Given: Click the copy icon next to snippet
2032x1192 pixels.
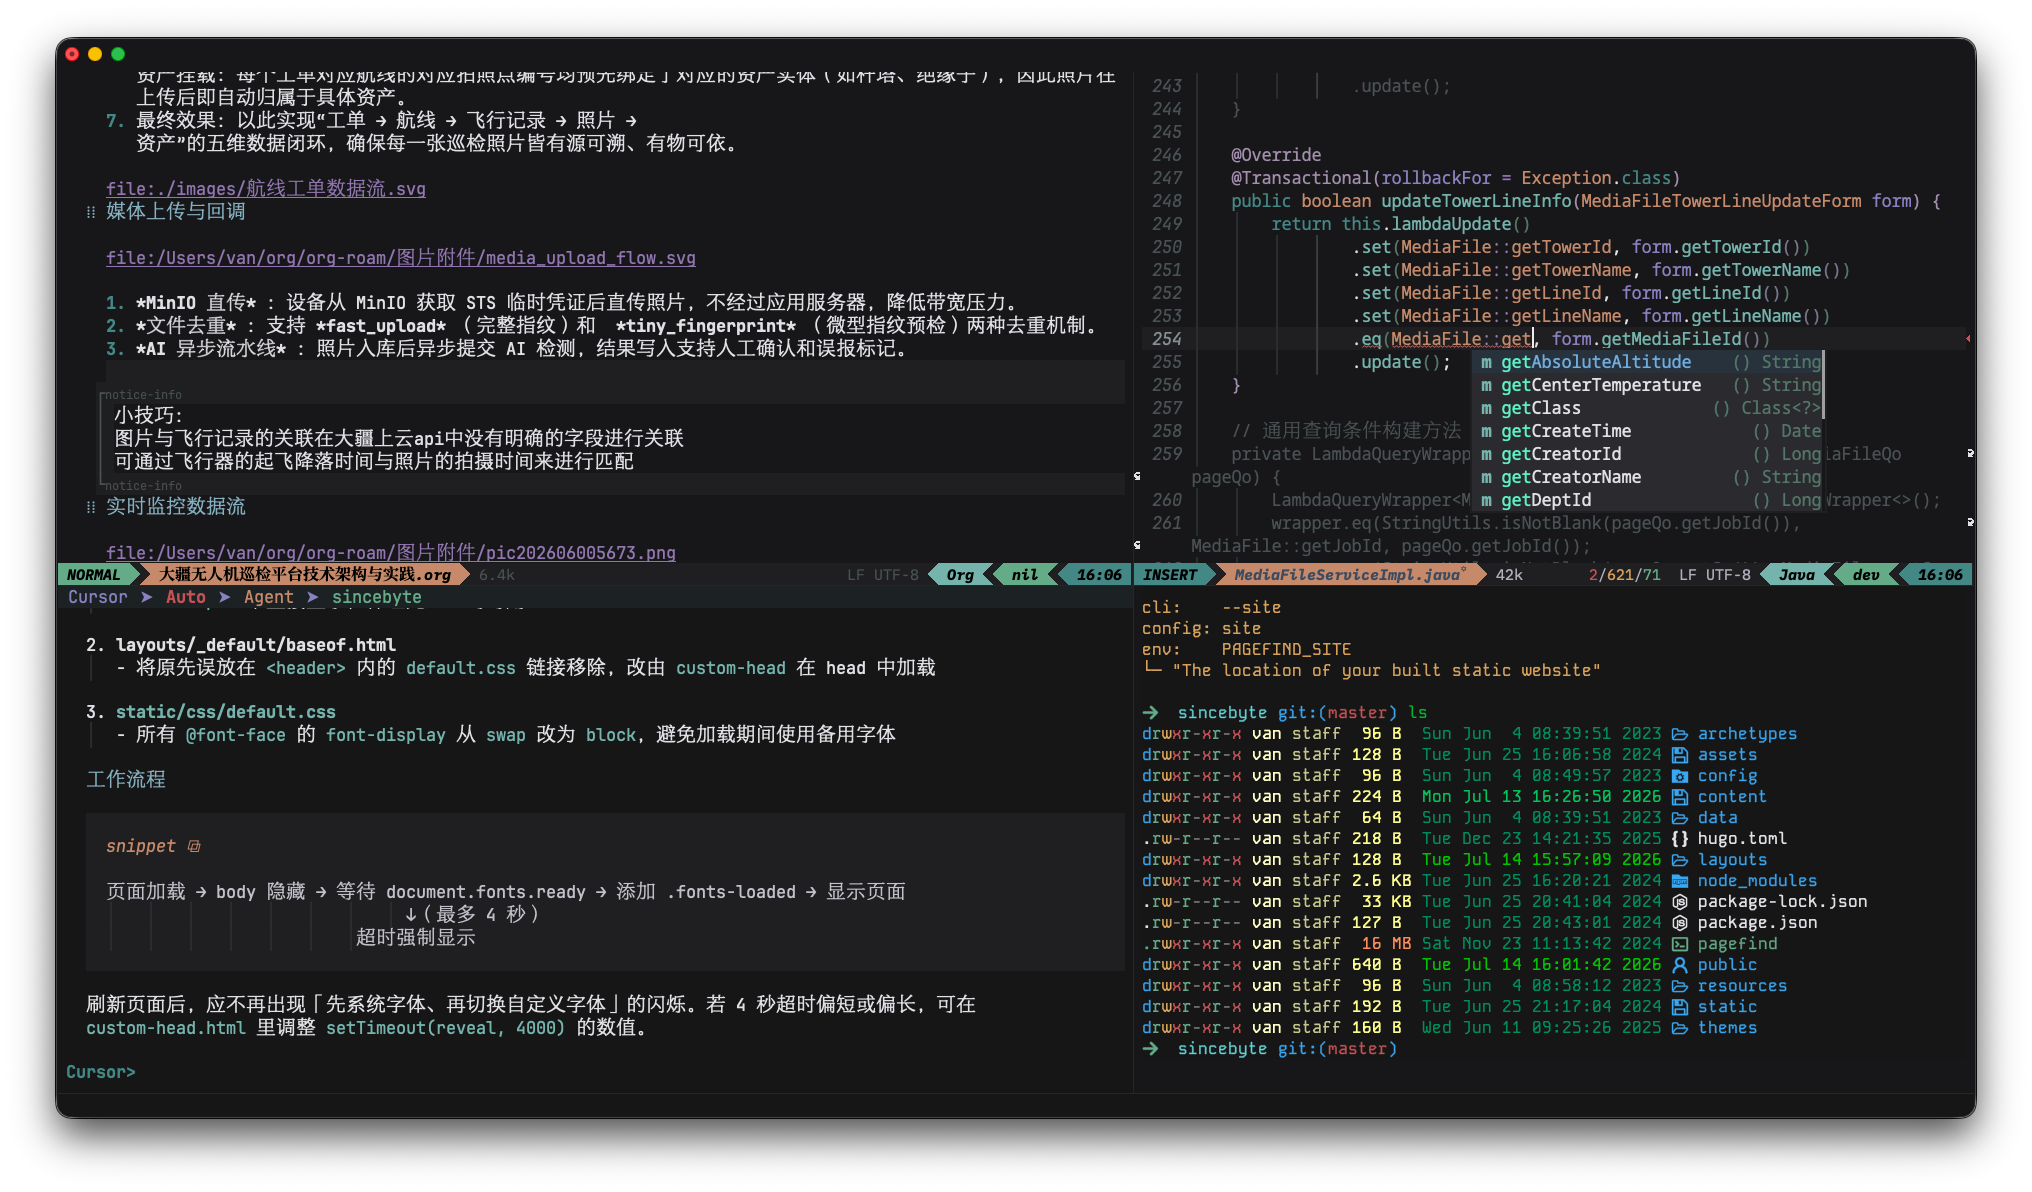Looking at the screenshot, I should point(194,846).
